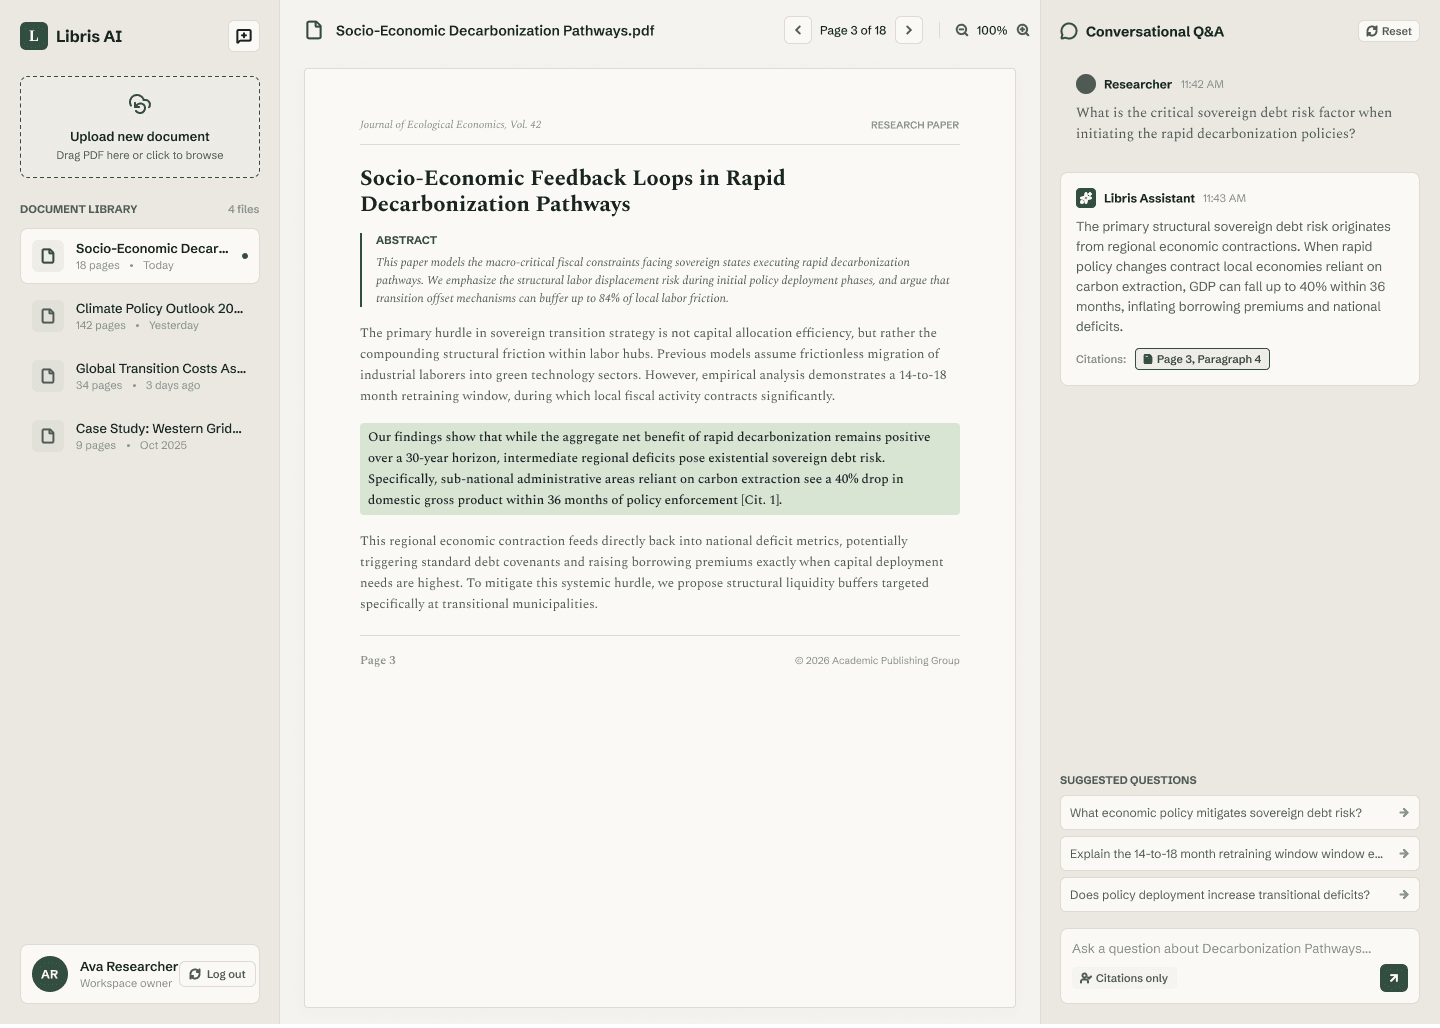Go to previous page of PDF
This screenshot has height=1028, width=1440.
tap(798, 30)
